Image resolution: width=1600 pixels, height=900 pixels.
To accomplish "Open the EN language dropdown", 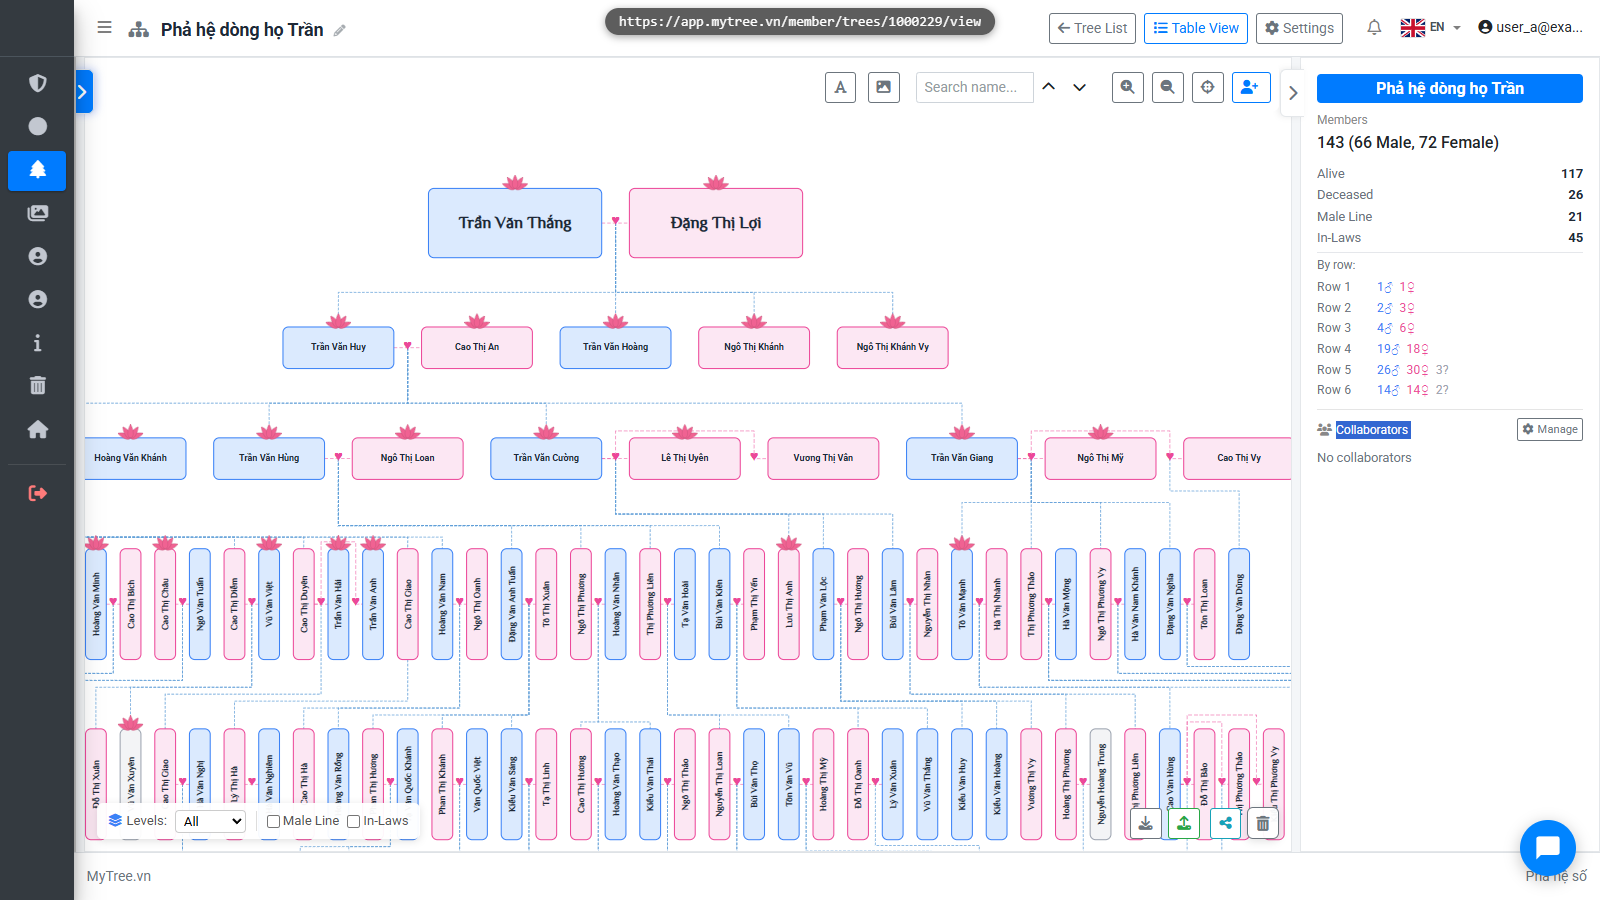I will [x=1431, y=28].
